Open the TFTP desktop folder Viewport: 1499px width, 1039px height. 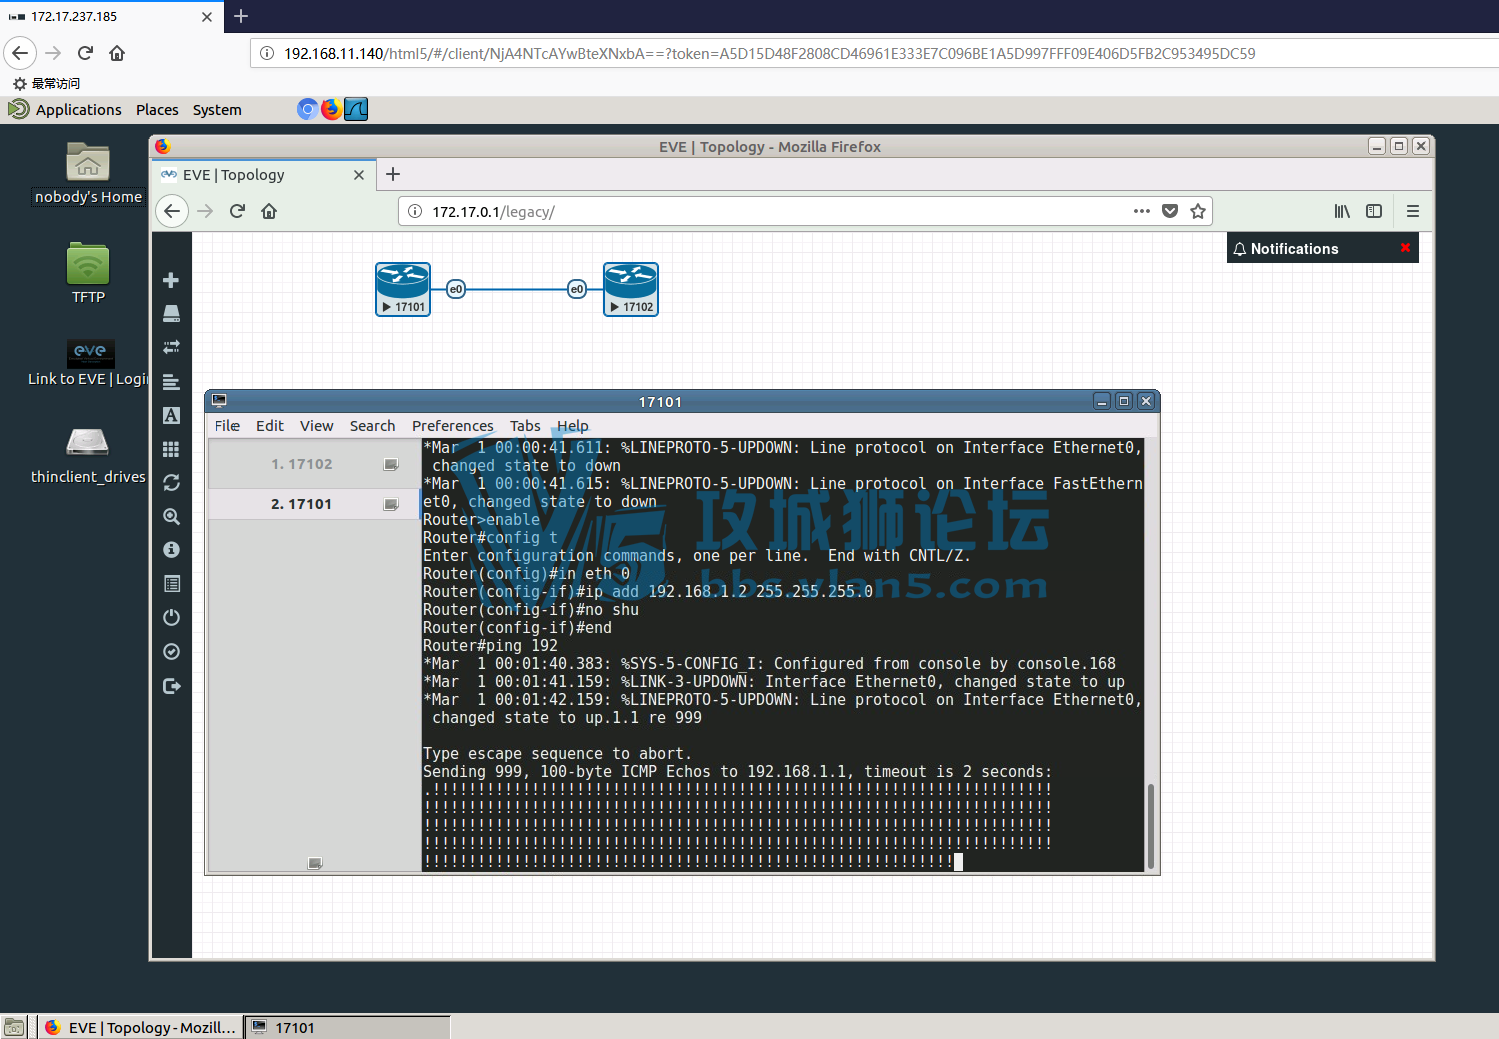point(88,273)
